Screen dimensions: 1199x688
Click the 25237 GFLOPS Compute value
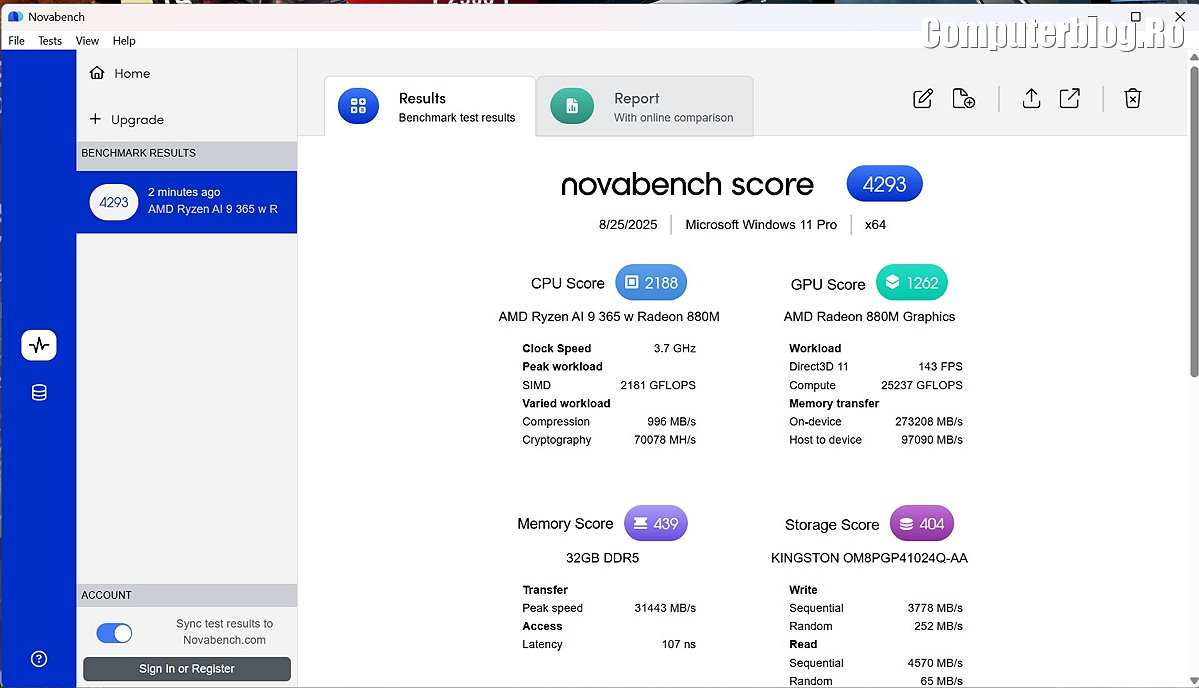[921, 385]
